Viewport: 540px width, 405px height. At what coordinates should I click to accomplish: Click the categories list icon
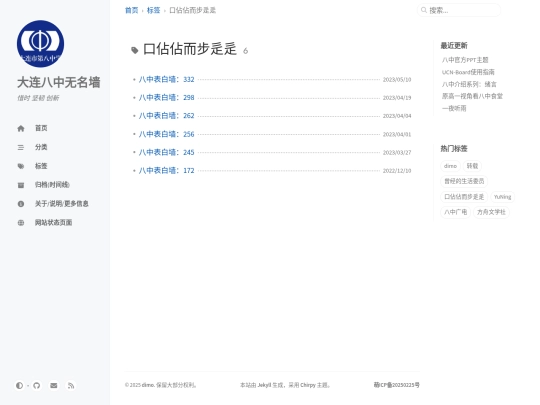[21, 147]
